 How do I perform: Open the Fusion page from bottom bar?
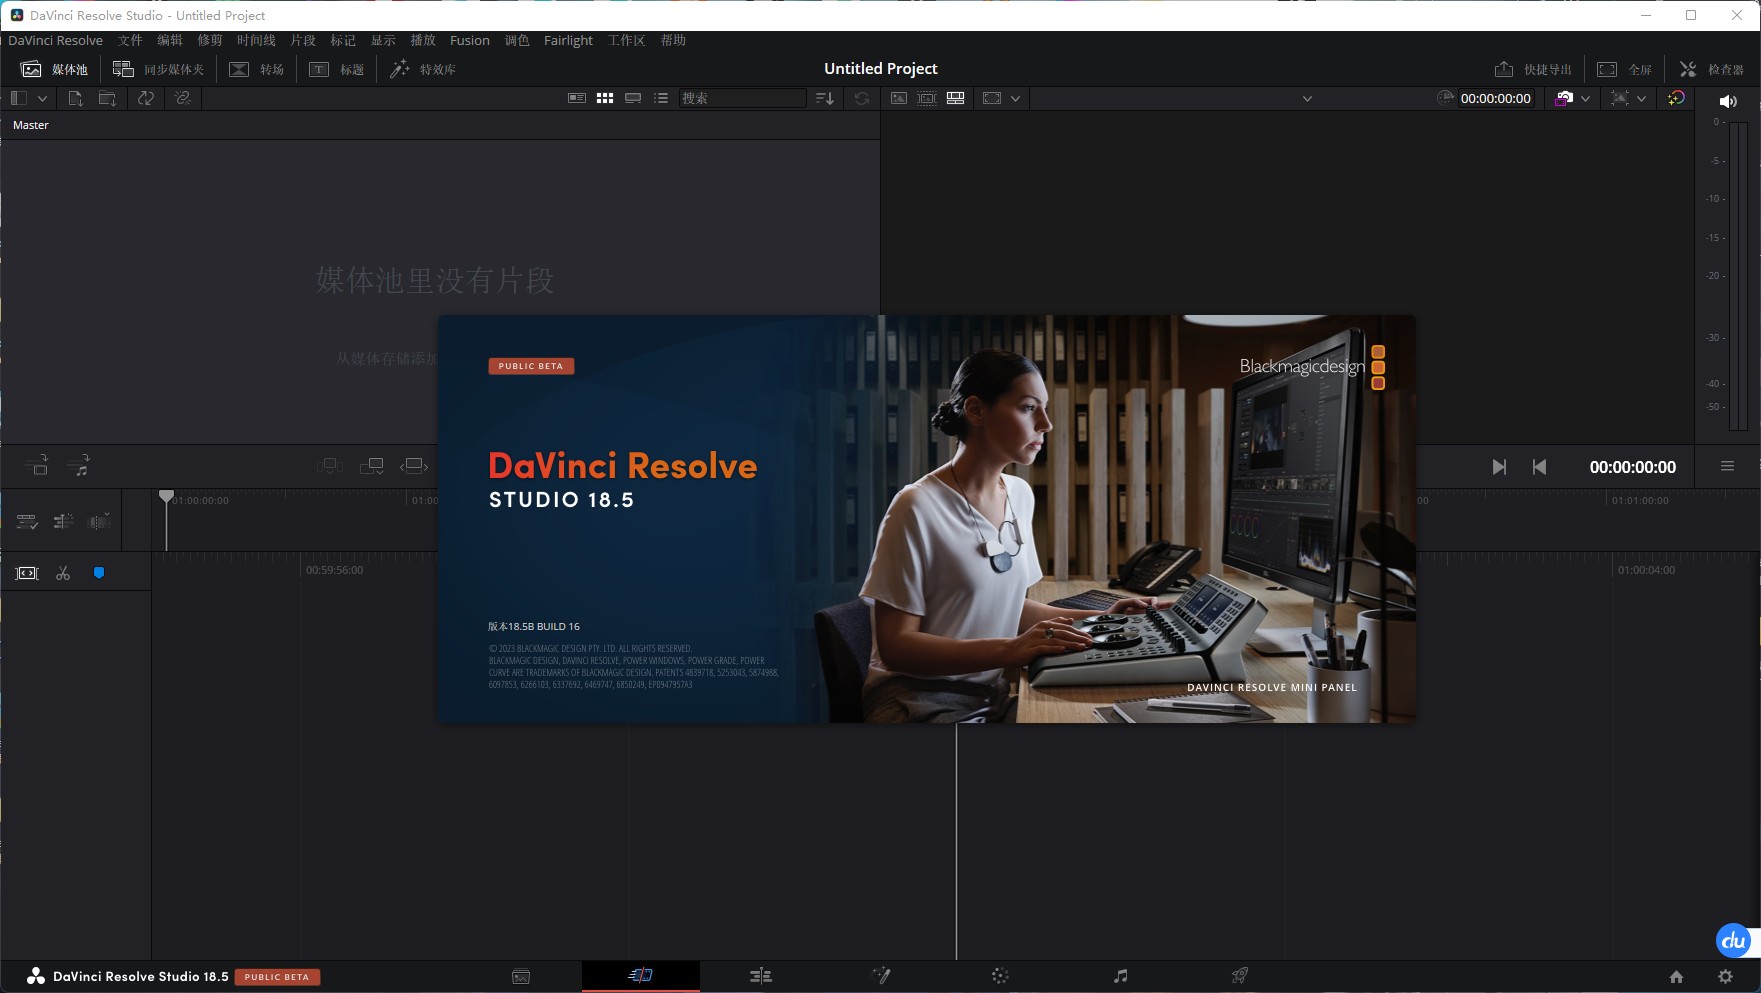pyautogui.click(x=881, y=975)
